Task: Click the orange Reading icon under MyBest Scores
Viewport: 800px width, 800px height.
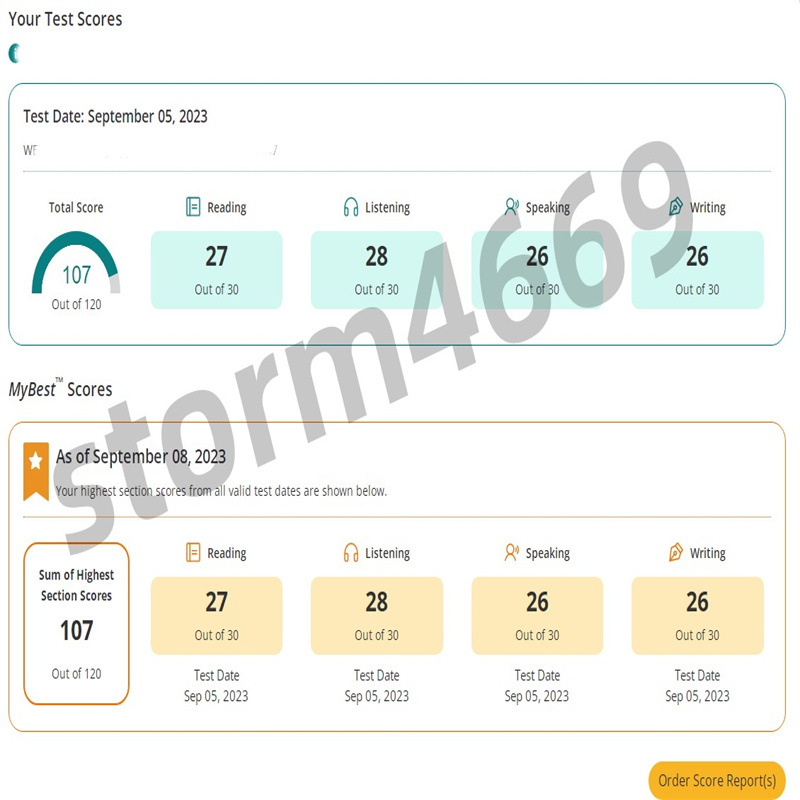Action: 193,552
